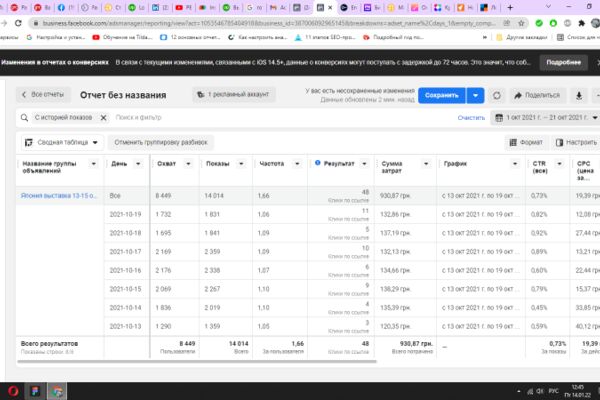Open the Охват column dropdown arrow

coord(188,164)
